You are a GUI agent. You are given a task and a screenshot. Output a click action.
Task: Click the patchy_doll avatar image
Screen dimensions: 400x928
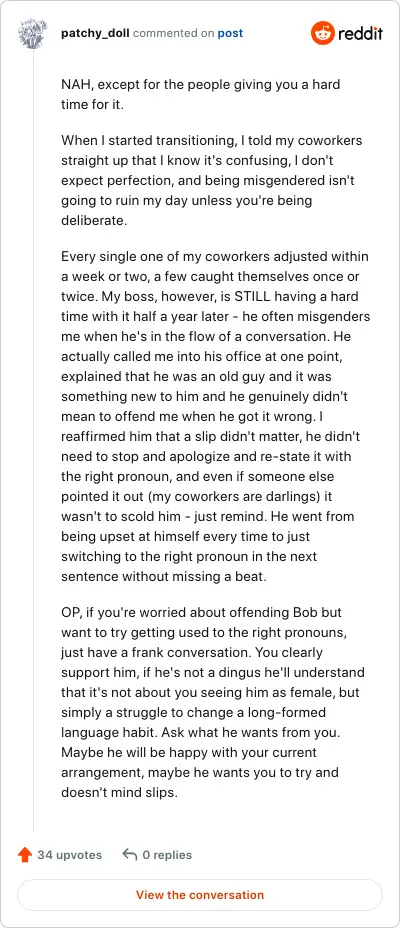coord(33,33)
